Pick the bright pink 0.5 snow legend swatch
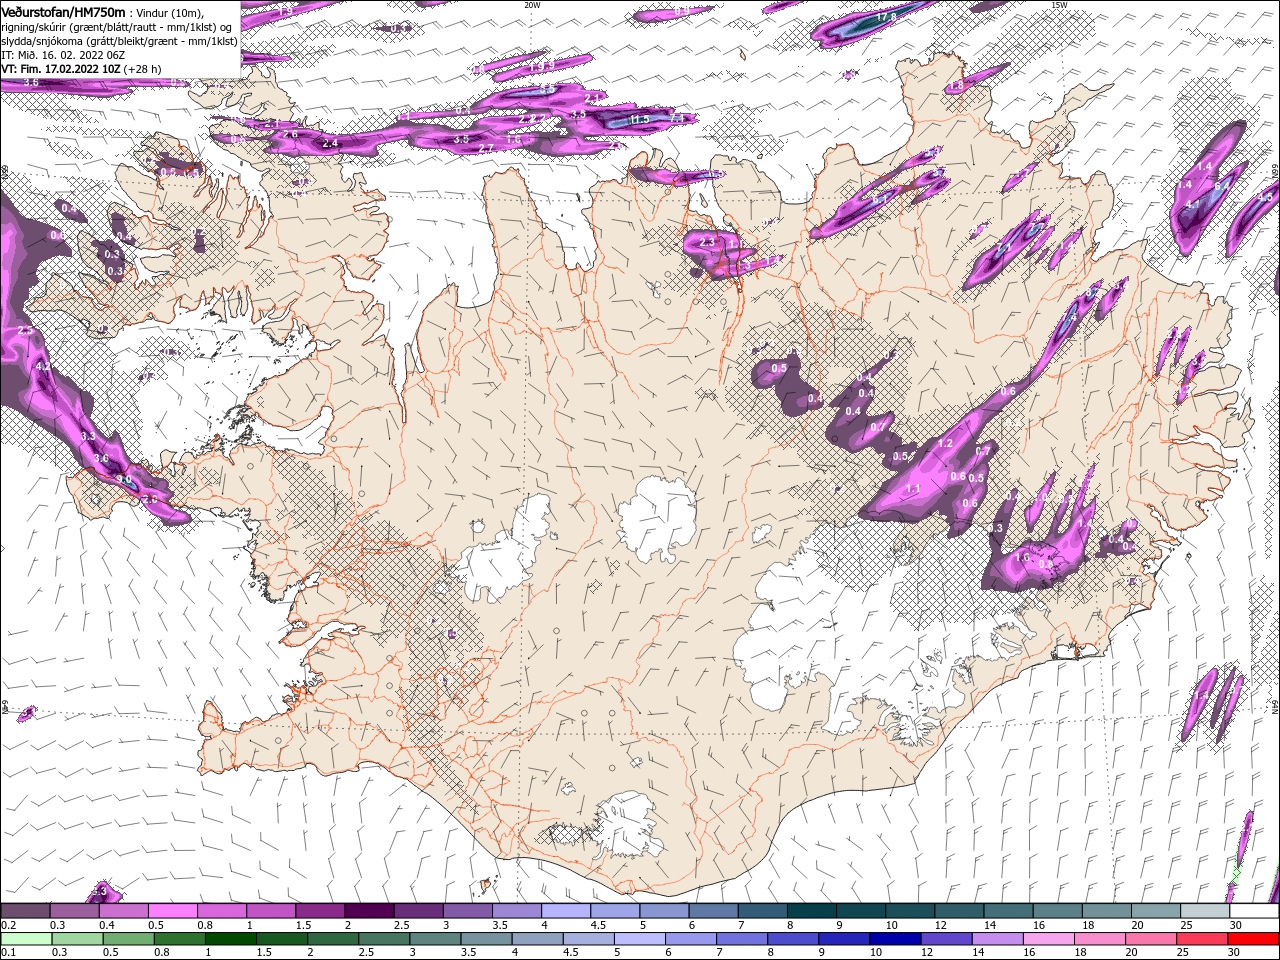 pos(172,911)
